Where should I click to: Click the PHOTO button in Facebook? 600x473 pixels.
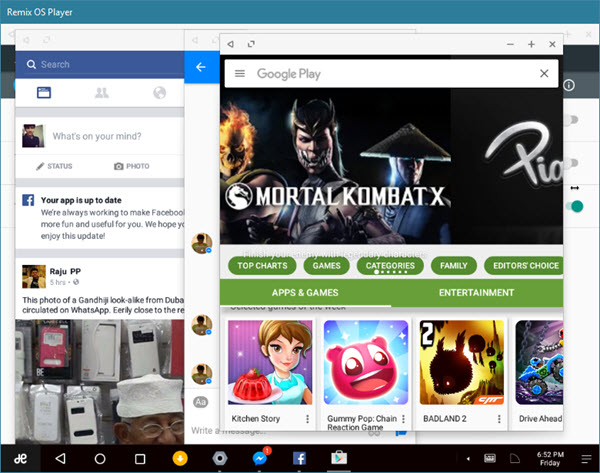coord(132,166)
